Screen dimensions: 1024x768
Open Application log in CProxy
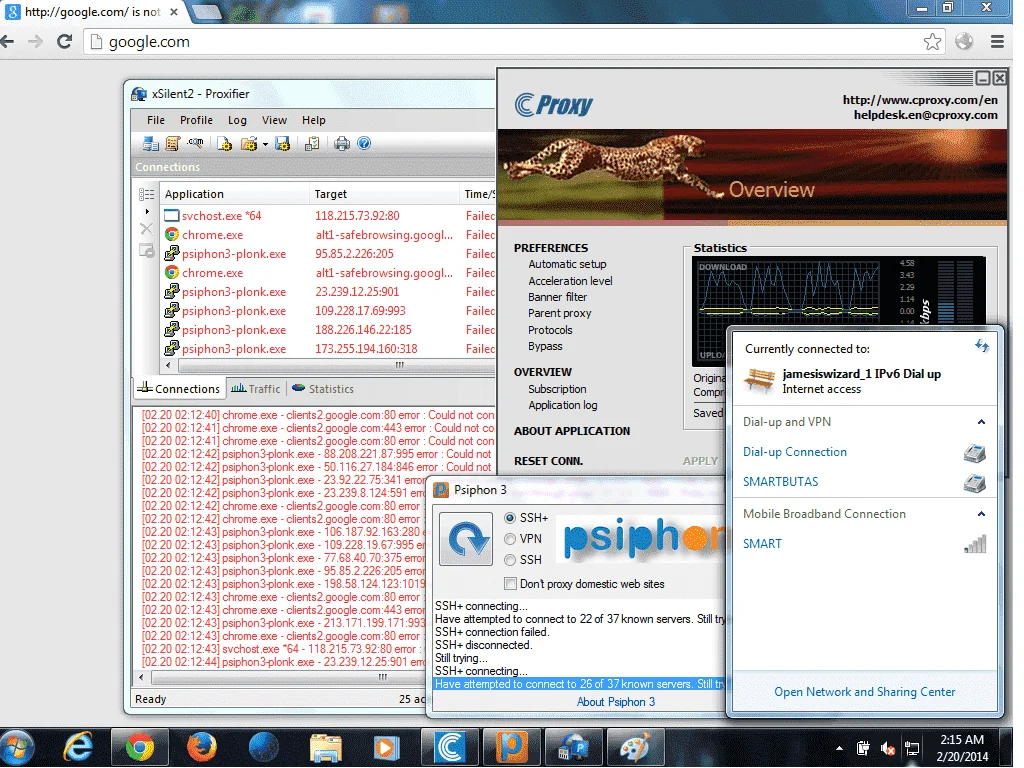click(562, 405)
